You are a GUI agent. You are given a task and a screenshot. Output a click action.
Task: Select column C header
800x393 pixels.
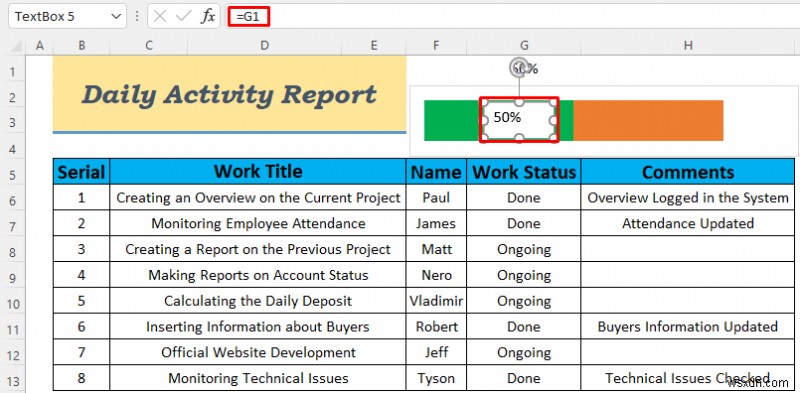click(148, 46)
